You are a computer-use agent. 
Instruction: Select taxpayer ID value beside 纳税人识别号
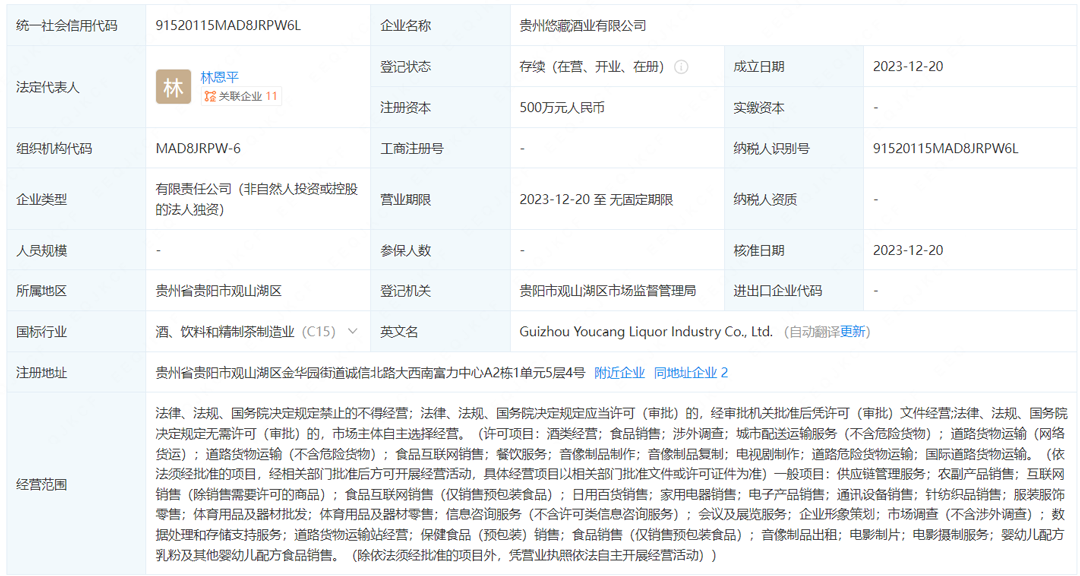945,148
